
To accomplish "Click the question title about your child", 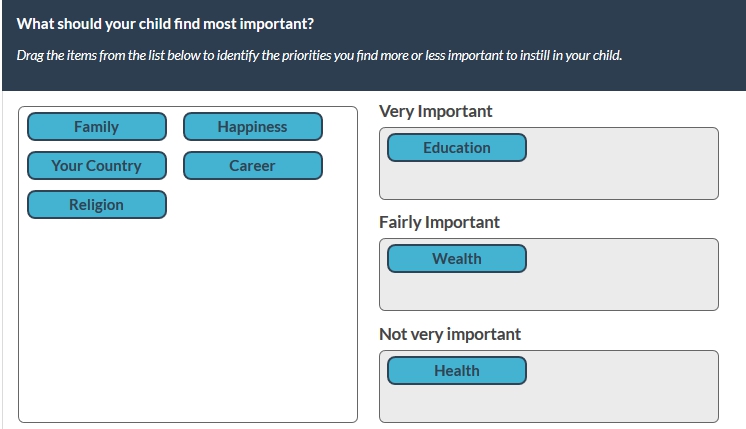I will [165, 23].
